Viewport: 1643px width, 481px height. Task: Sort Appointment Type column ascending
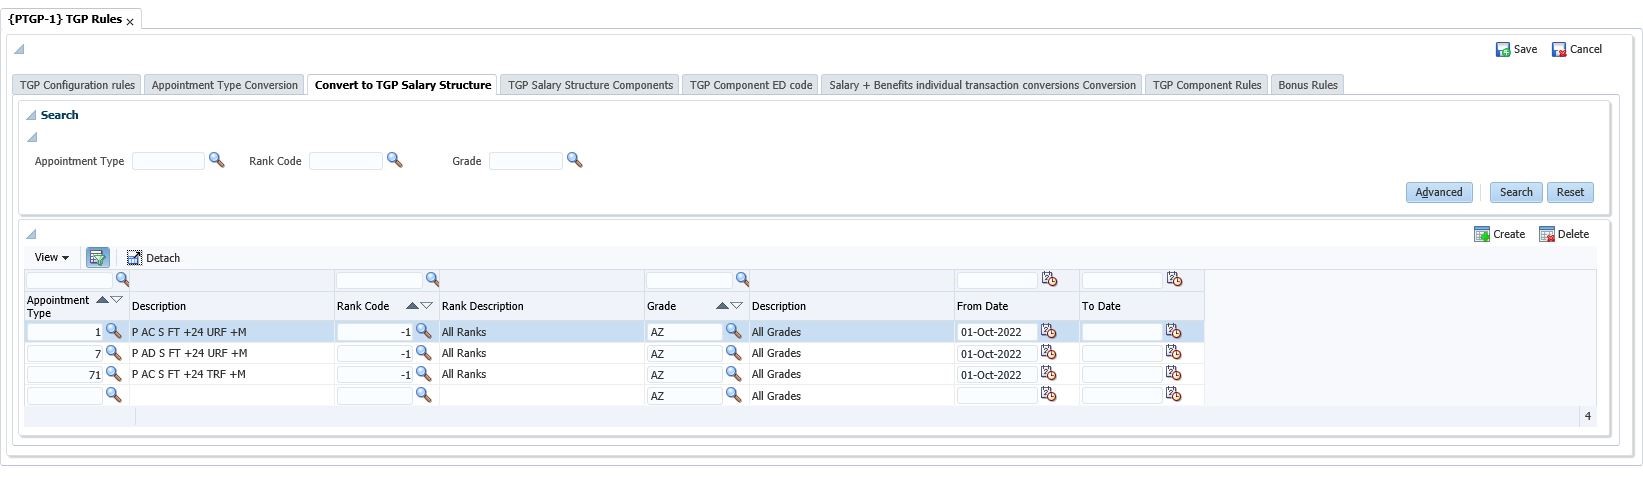(x=102, y=300)
